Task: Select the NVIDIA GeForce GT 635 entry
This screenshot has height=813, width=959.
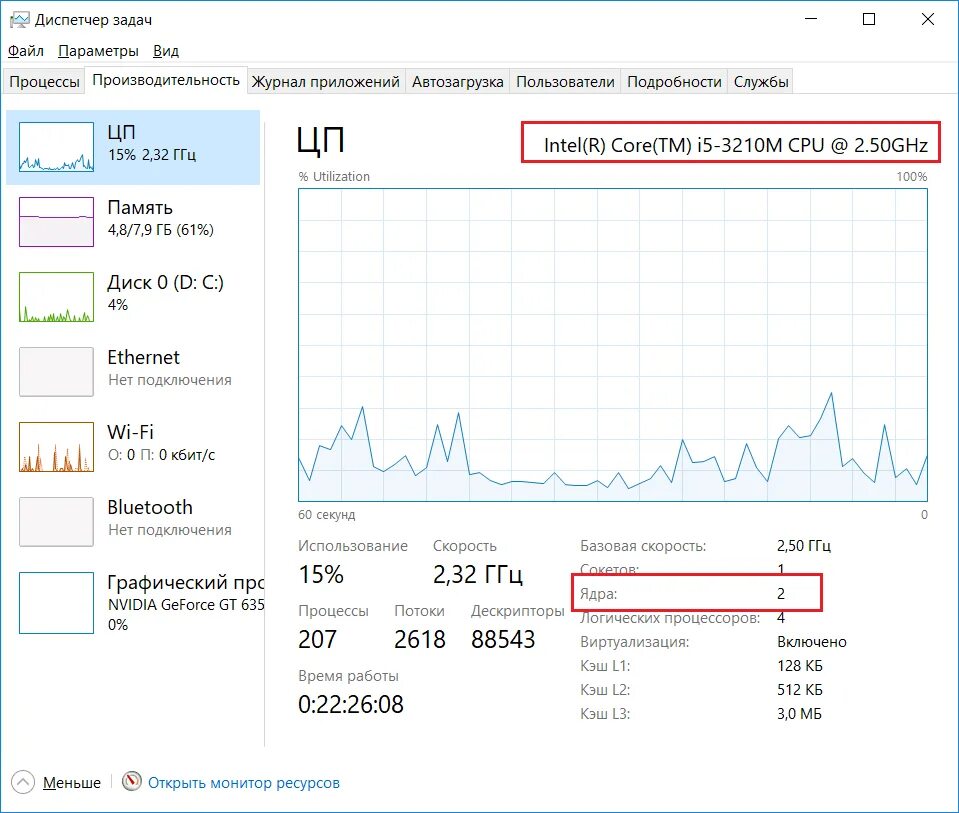Action: 133,603
